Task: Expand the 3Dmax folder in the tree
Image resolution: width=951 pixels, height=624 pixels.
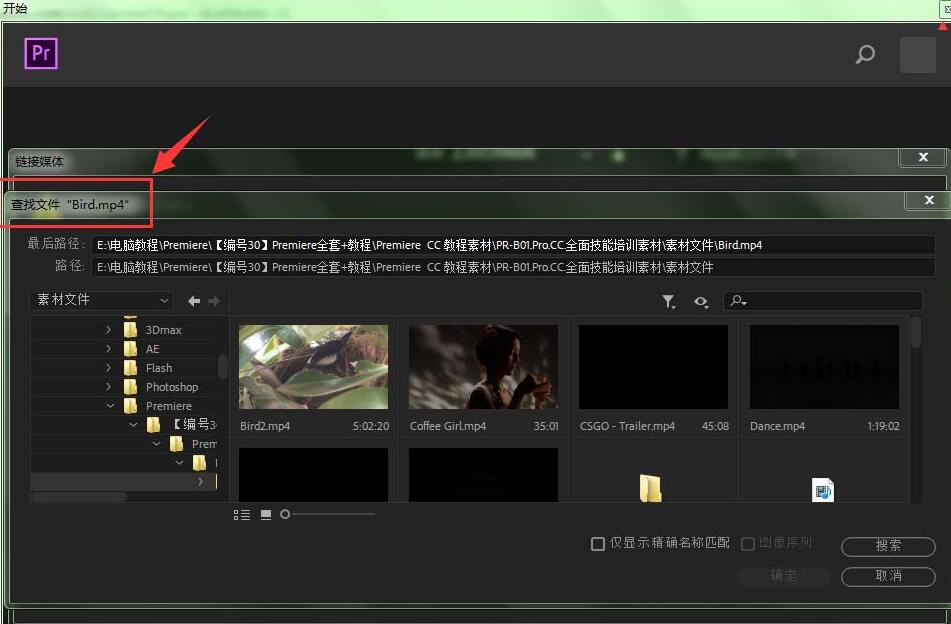Action: pyautogui.click(x=106, y=329)
